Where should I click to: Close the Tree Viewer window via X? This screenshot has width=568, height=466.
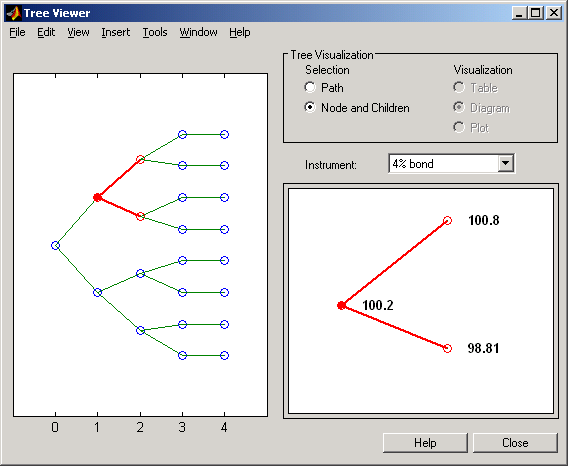click(554, 13)
